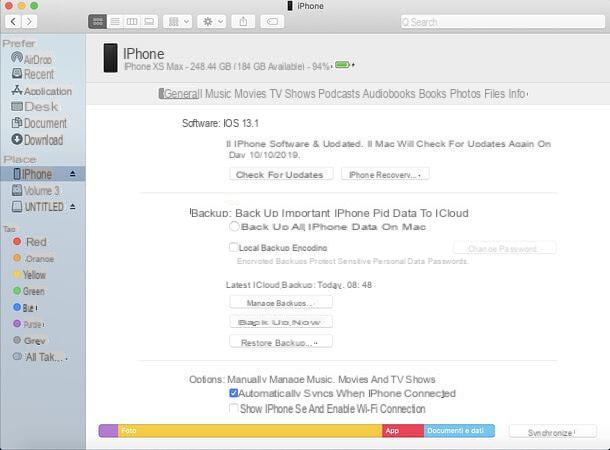The width and height of the screenshot is (610, 450).
Task: Open UNTITLED drive in sidebar
Action: [x=38, y=207]
